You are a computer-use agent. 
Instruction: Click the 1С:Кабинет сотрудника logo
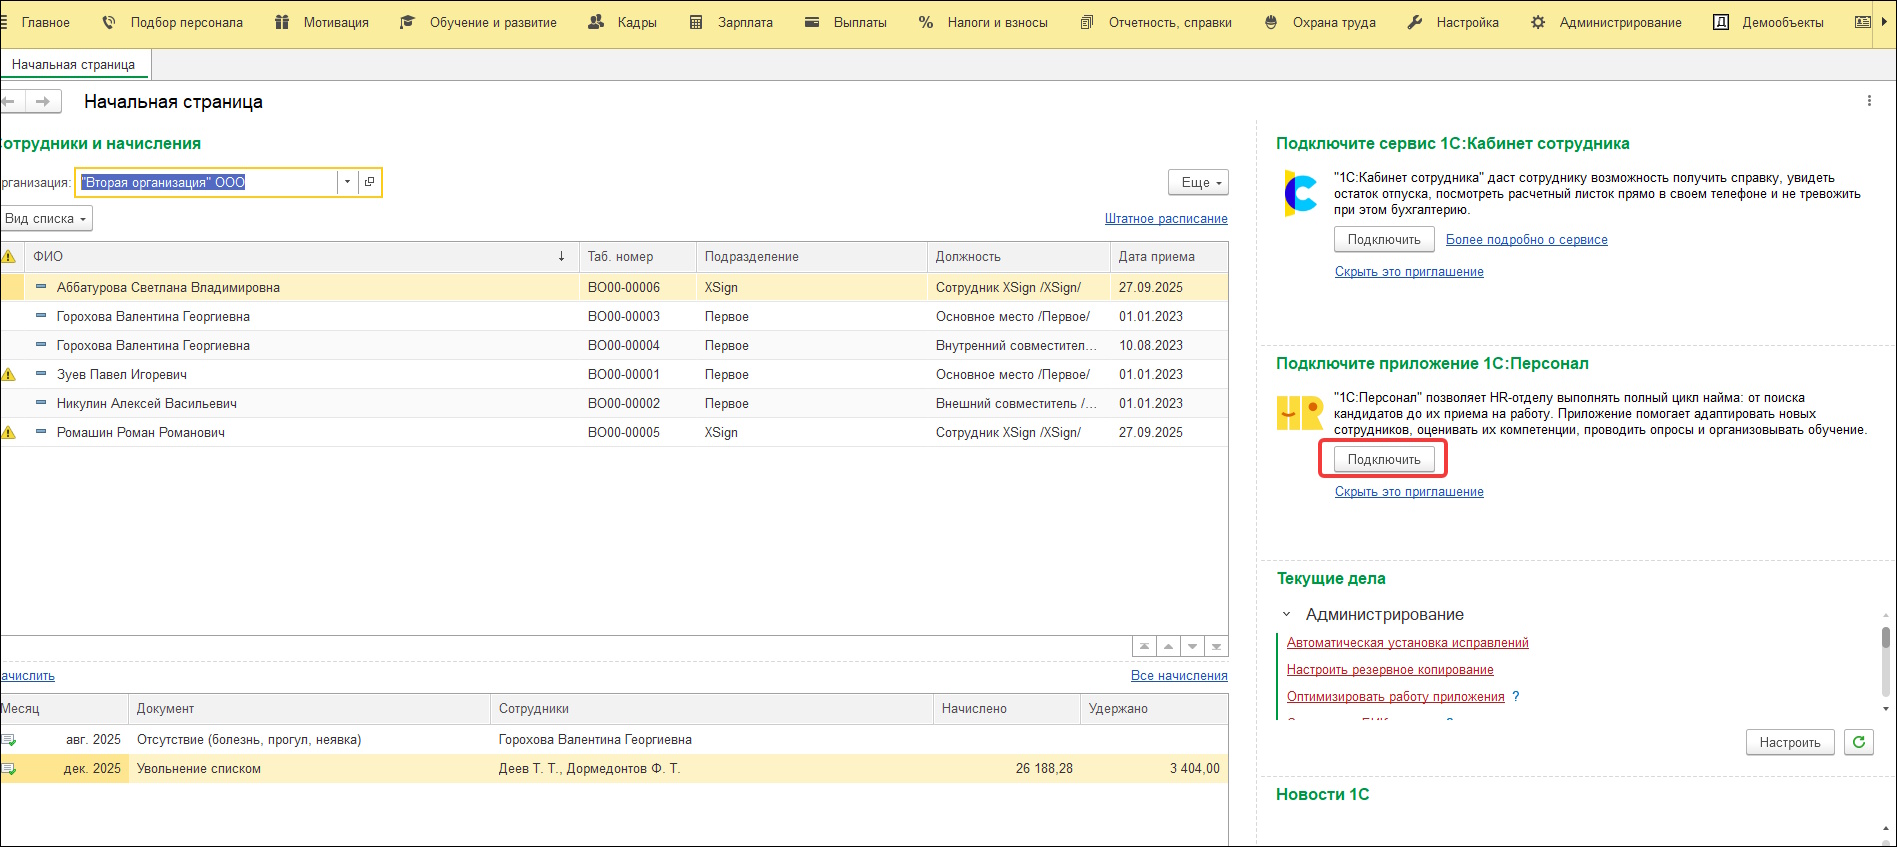(1300, 193)
